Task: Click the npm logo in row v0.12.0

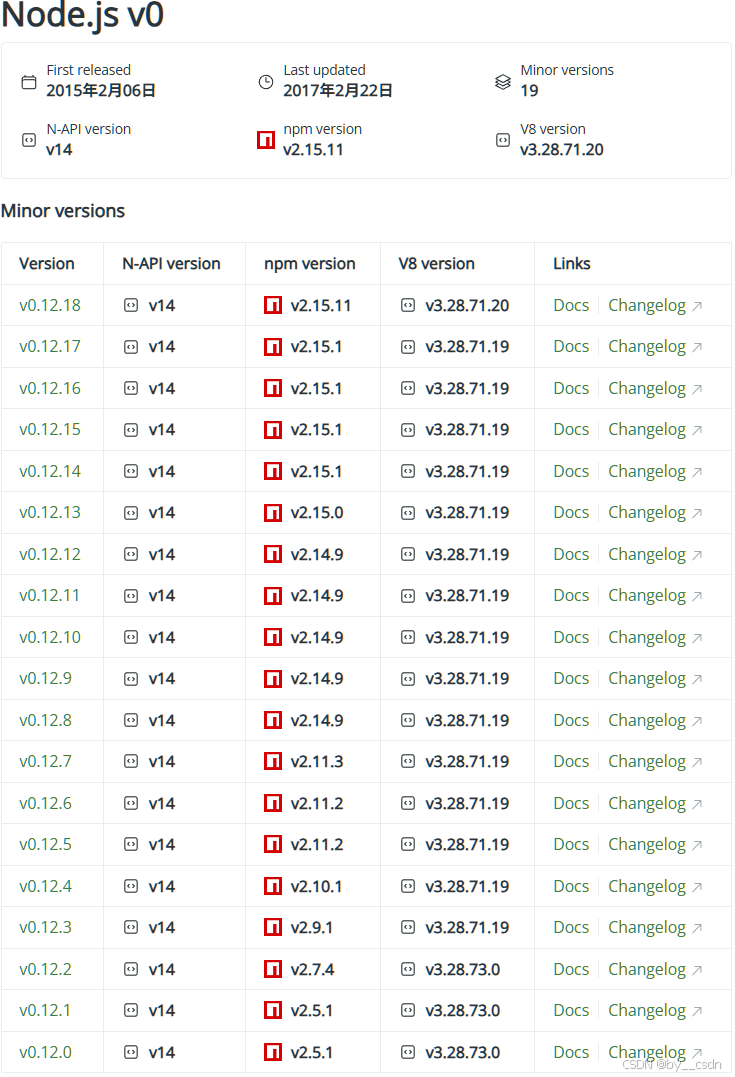Action: (273, 1052)
